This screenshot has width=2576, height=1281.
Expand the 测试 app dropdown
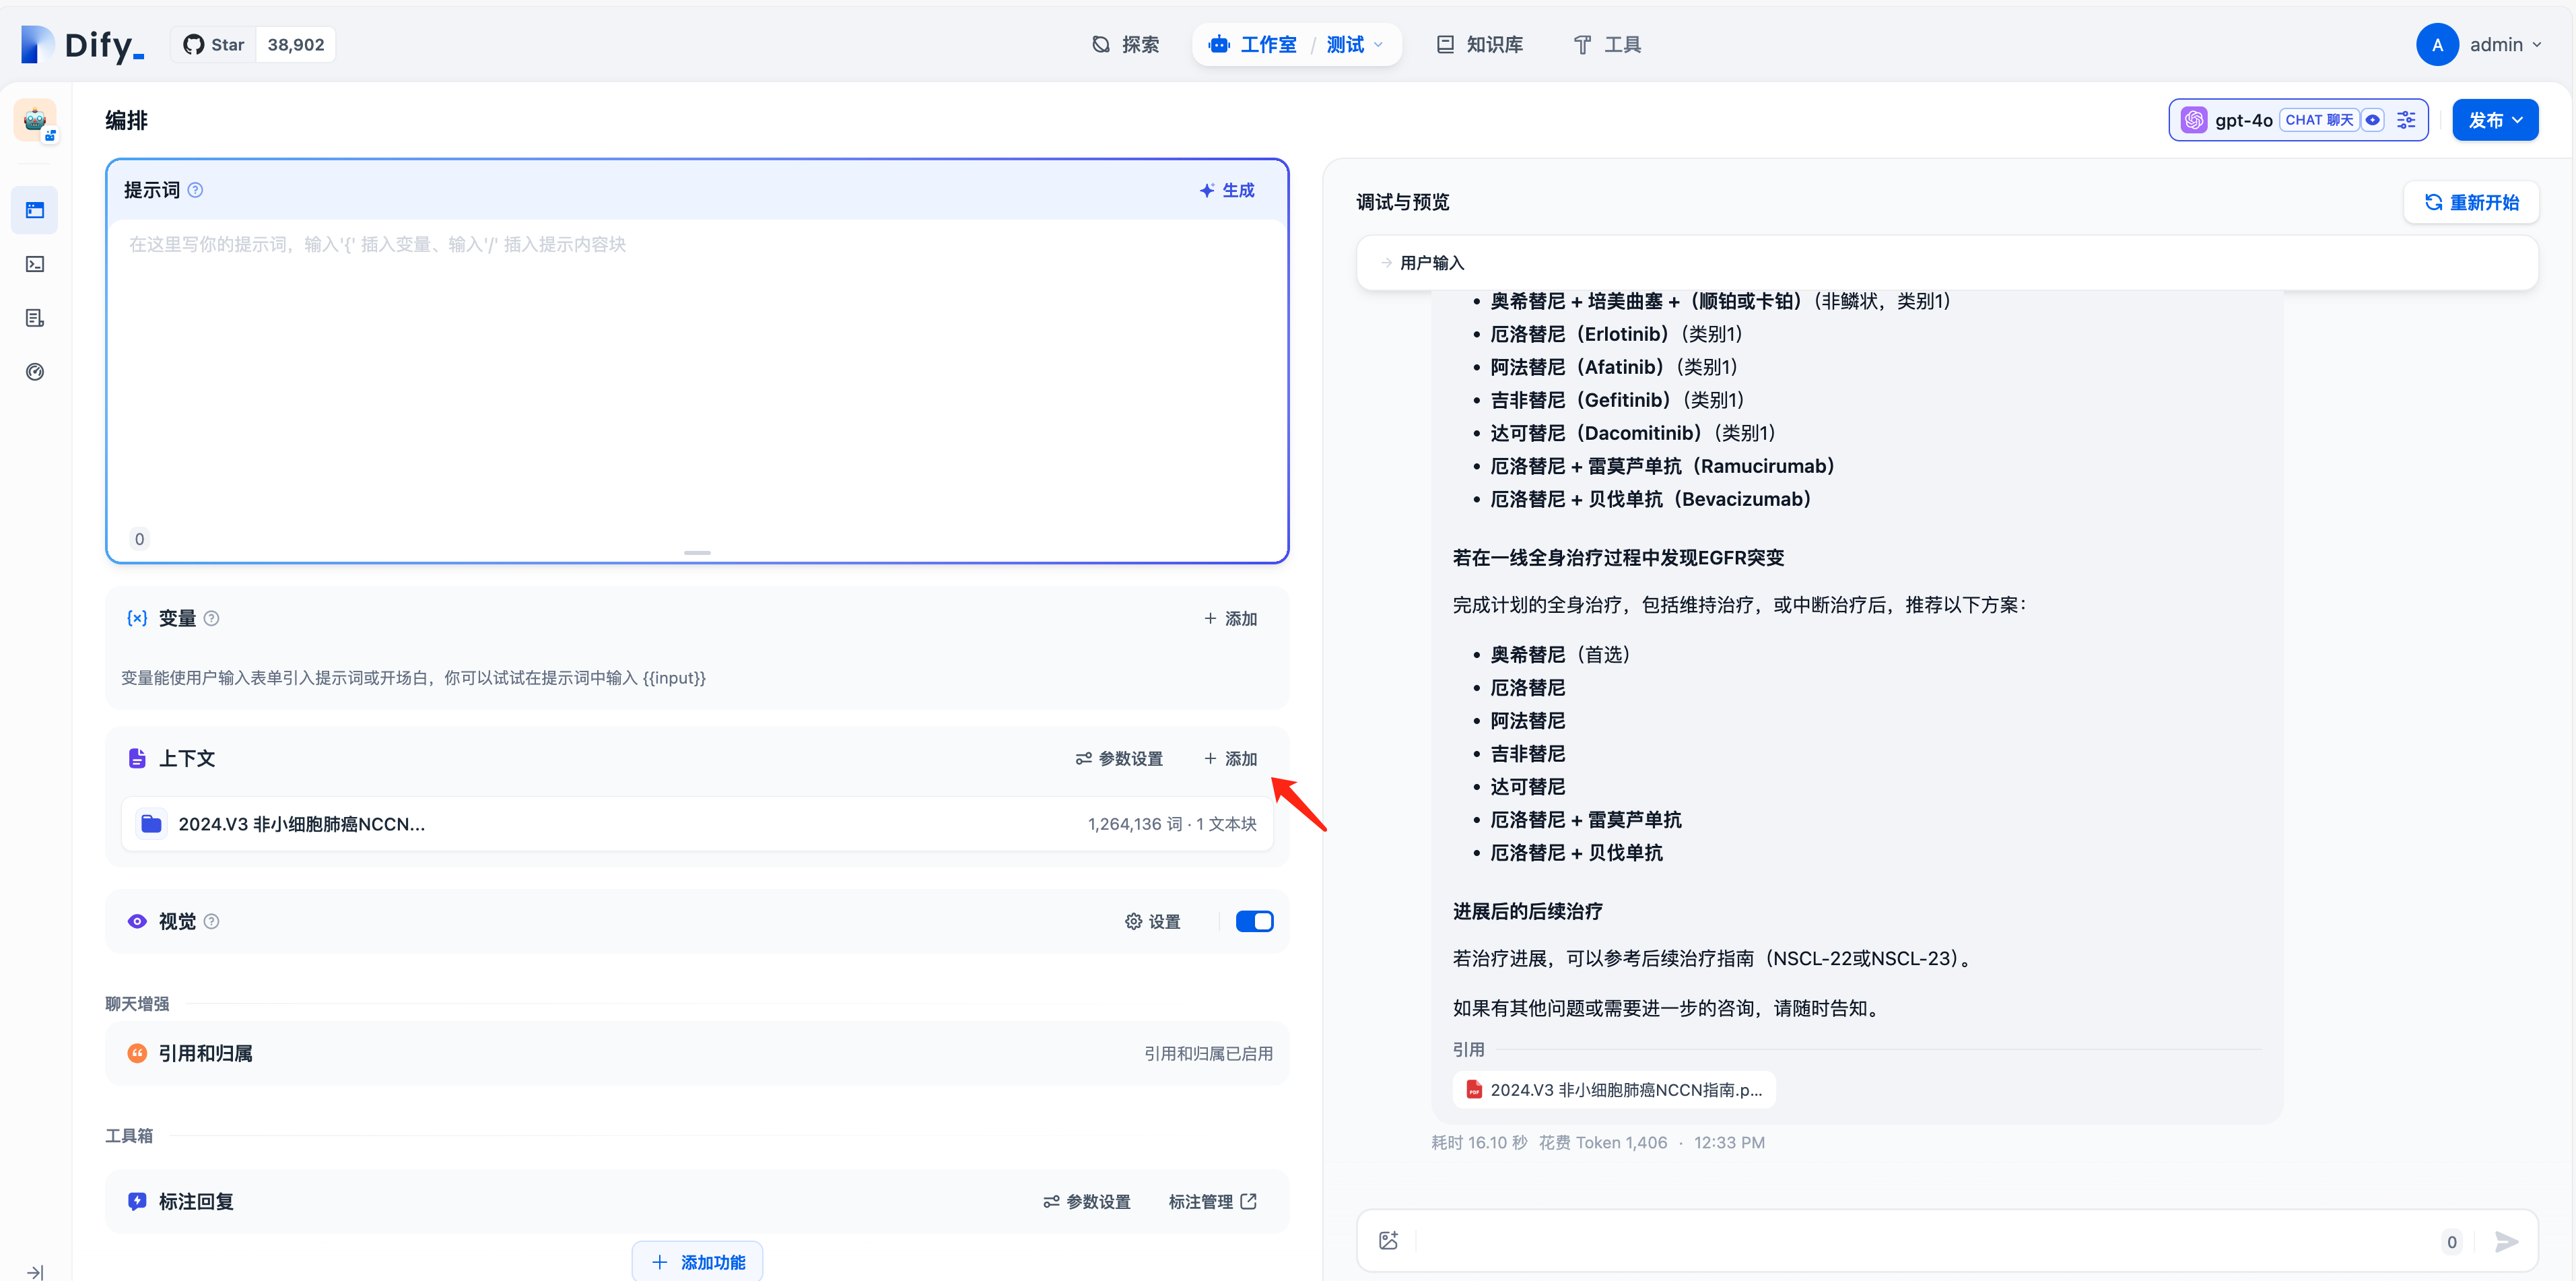[1355, 44]
